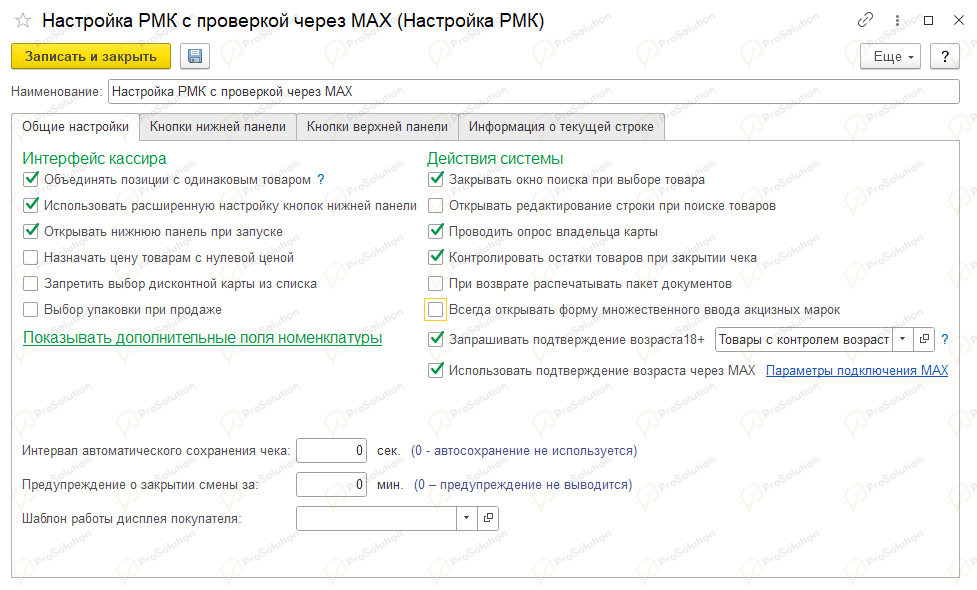Viewport: 977px width, 590px height.
Task: Disable 'Использовать подтверждение возраста через MAX'
Action: tap(436, 371)
